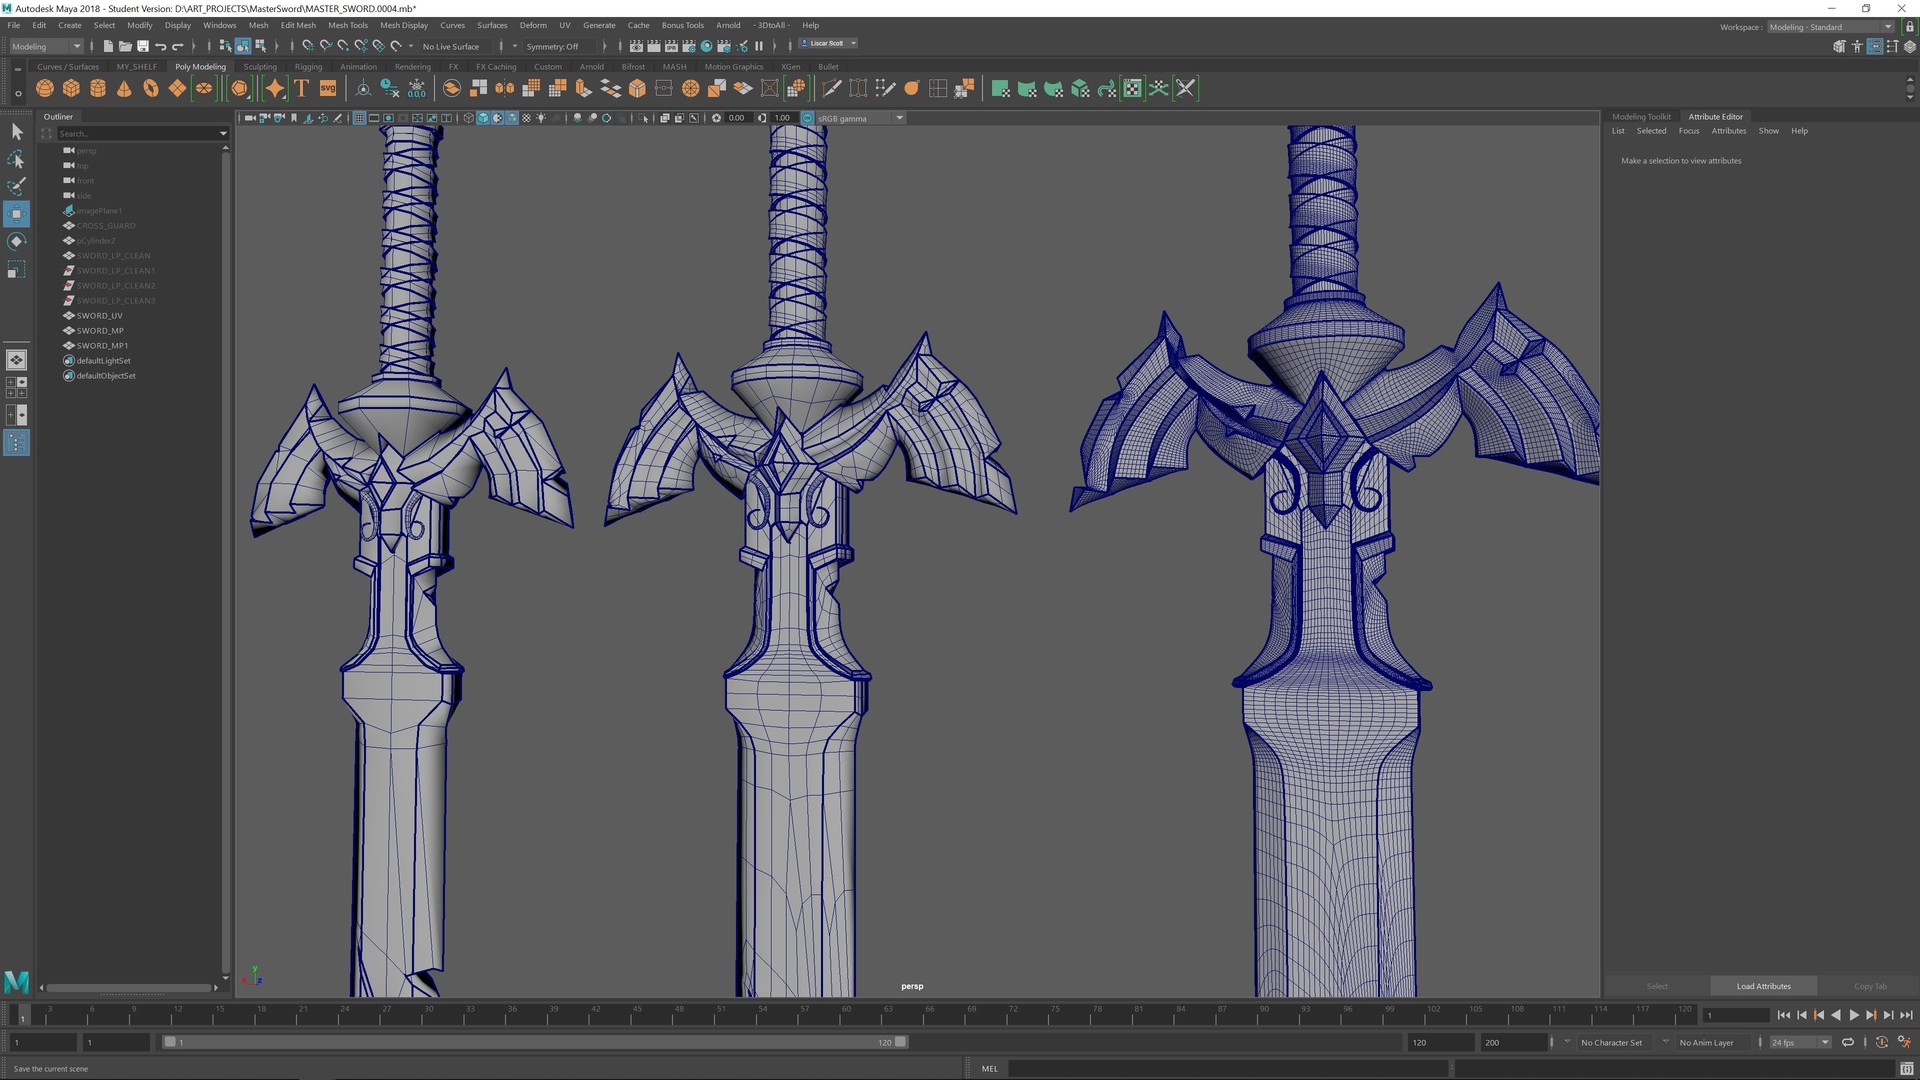This screenshot has height=1080, width=1920.
Task: Create a polygon cone from shelf
Action: (x=124, y=89)
